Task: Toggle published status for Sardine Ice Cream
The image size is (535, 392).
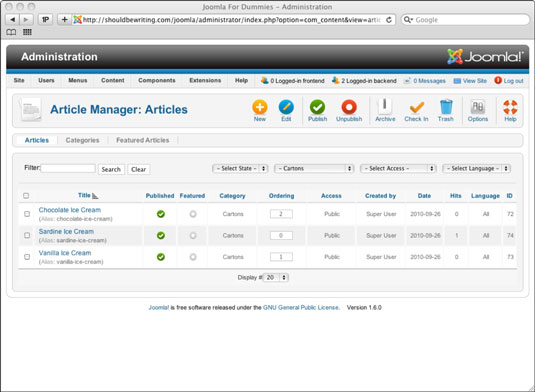Action: (161, 235)
